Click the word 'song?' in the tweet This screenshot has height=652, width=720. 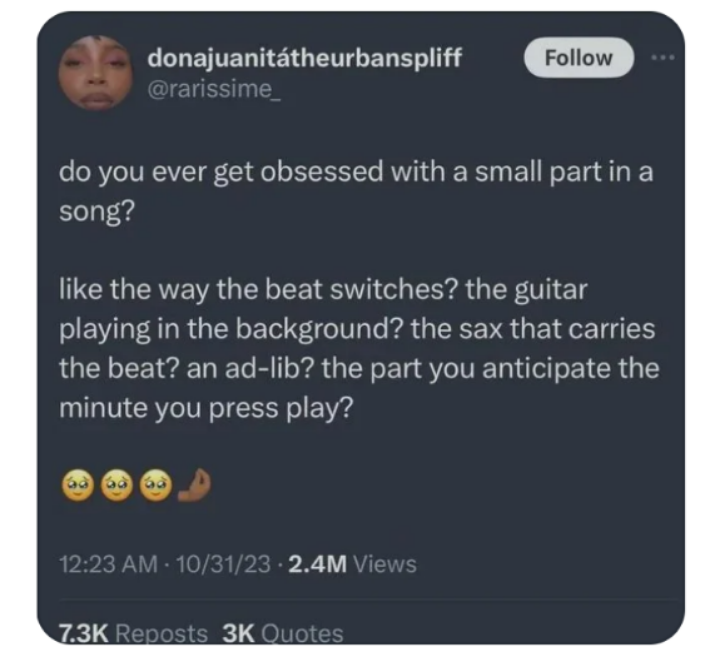[97, 212]
